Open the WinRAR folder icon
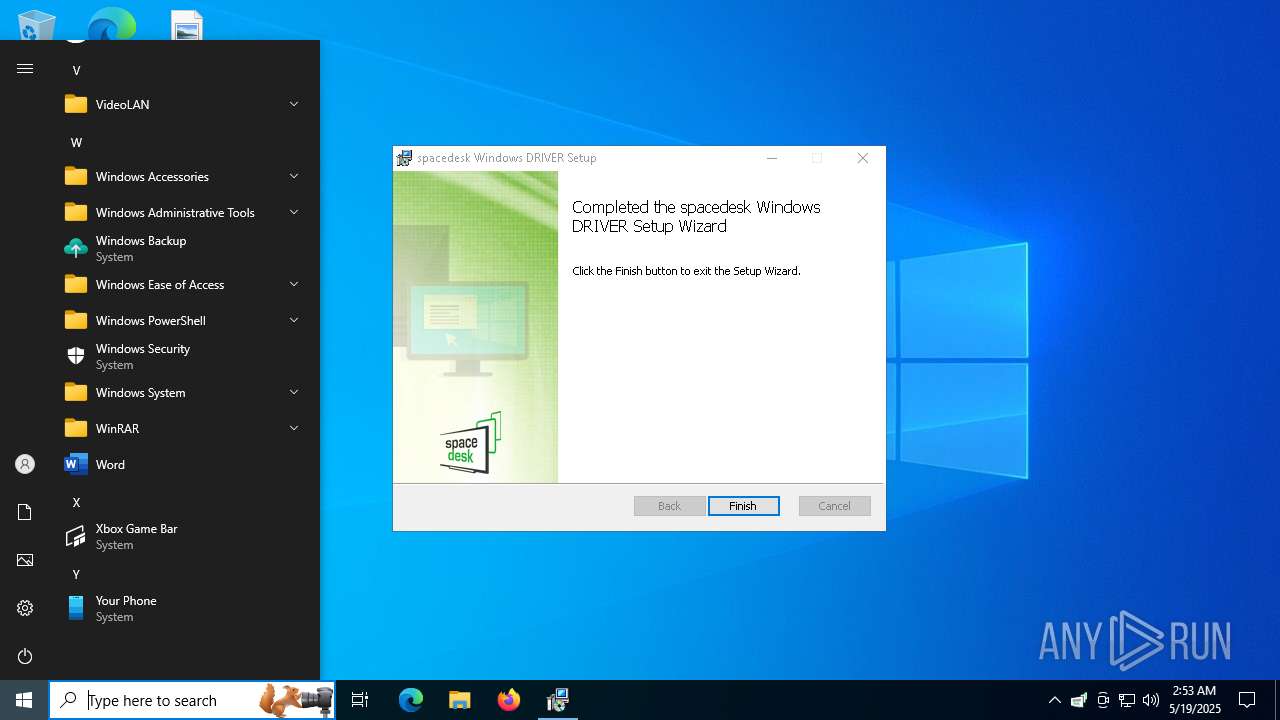This screenshot has height=720, width=1280. (x=76, y=428)
